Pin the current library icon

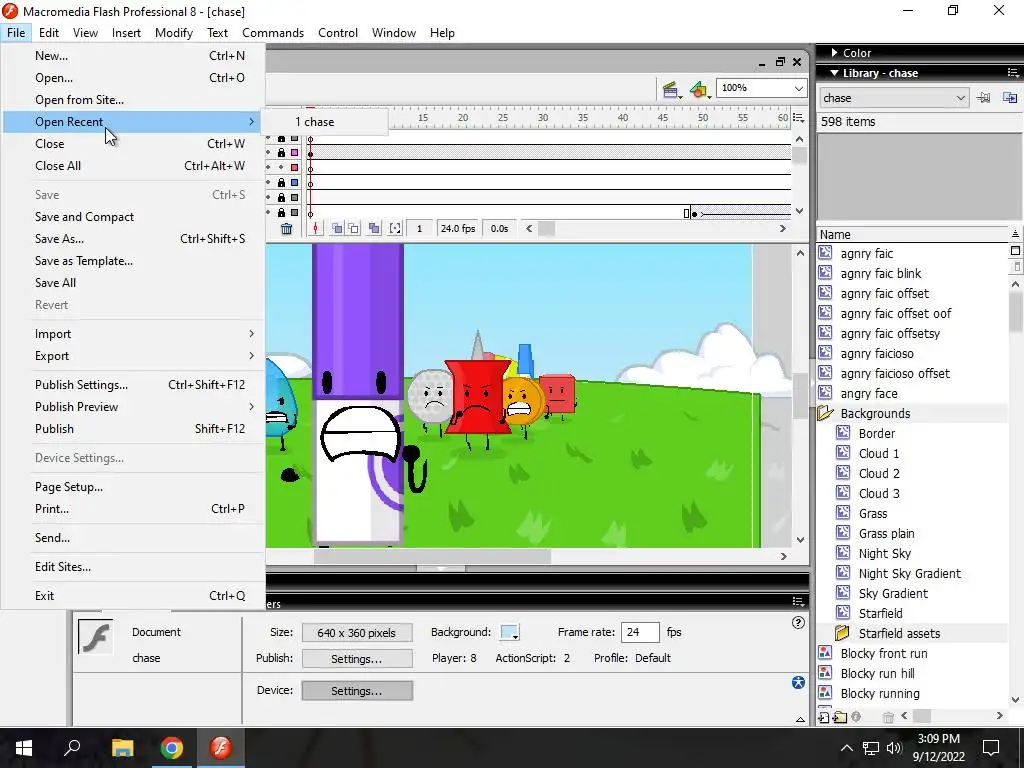point(984,98)
